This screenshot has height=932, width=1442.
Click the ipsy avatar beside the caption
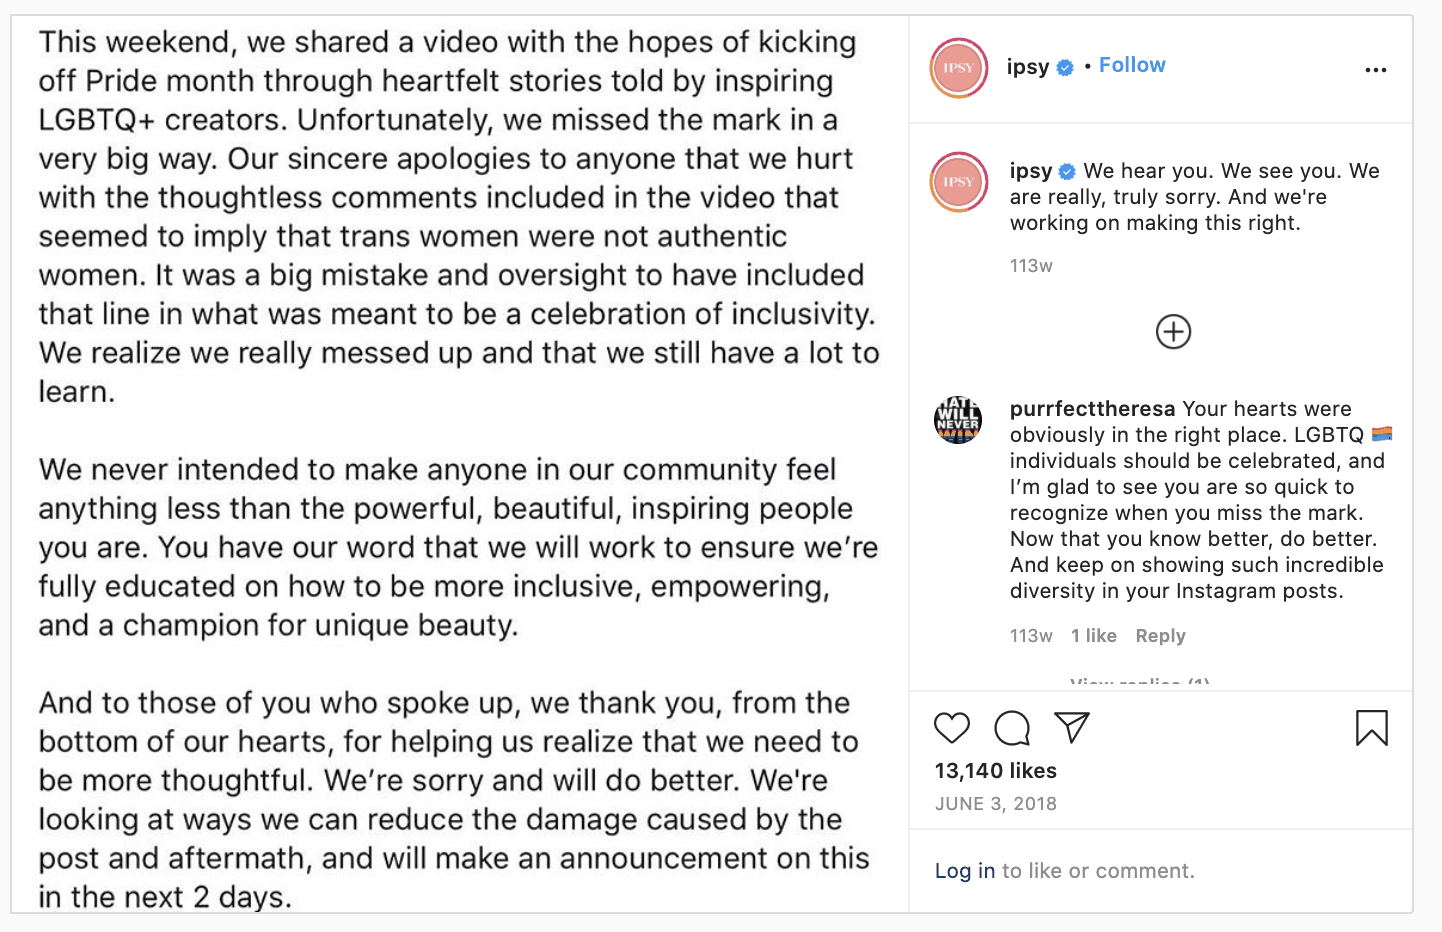tap(958, 182)
